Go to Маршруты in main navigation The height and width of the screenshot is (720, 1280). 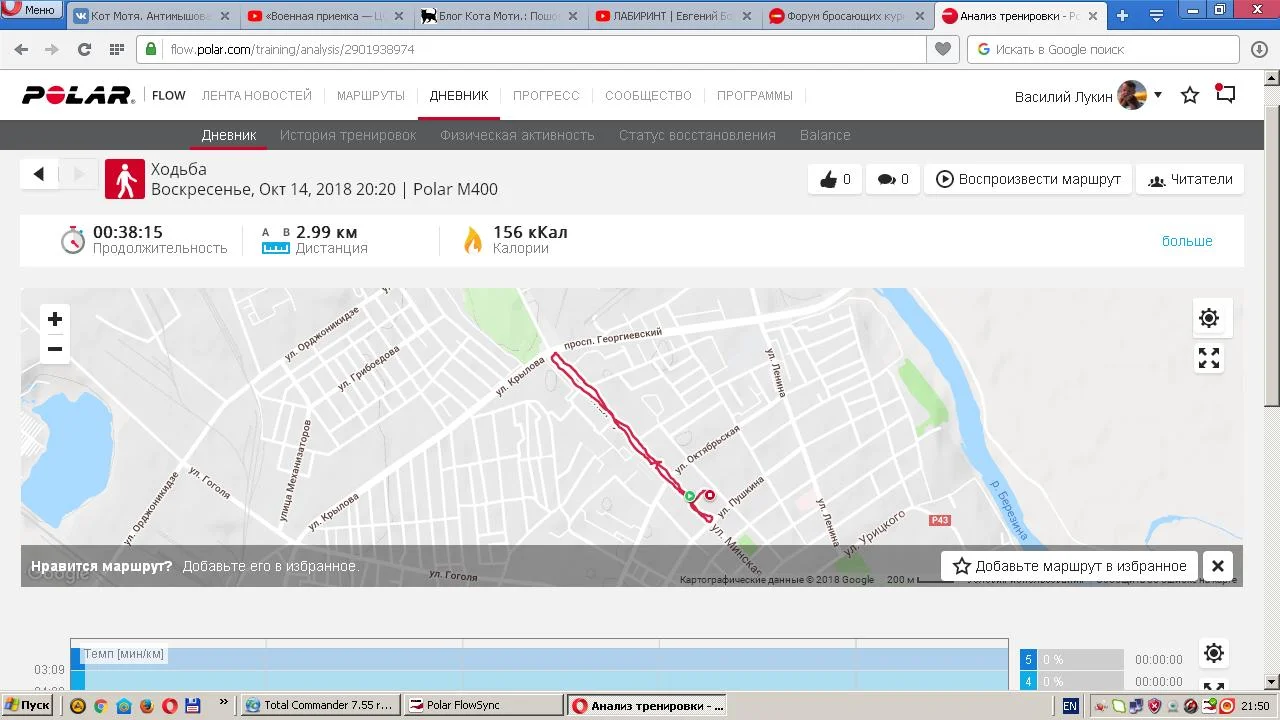pos(371,96)
